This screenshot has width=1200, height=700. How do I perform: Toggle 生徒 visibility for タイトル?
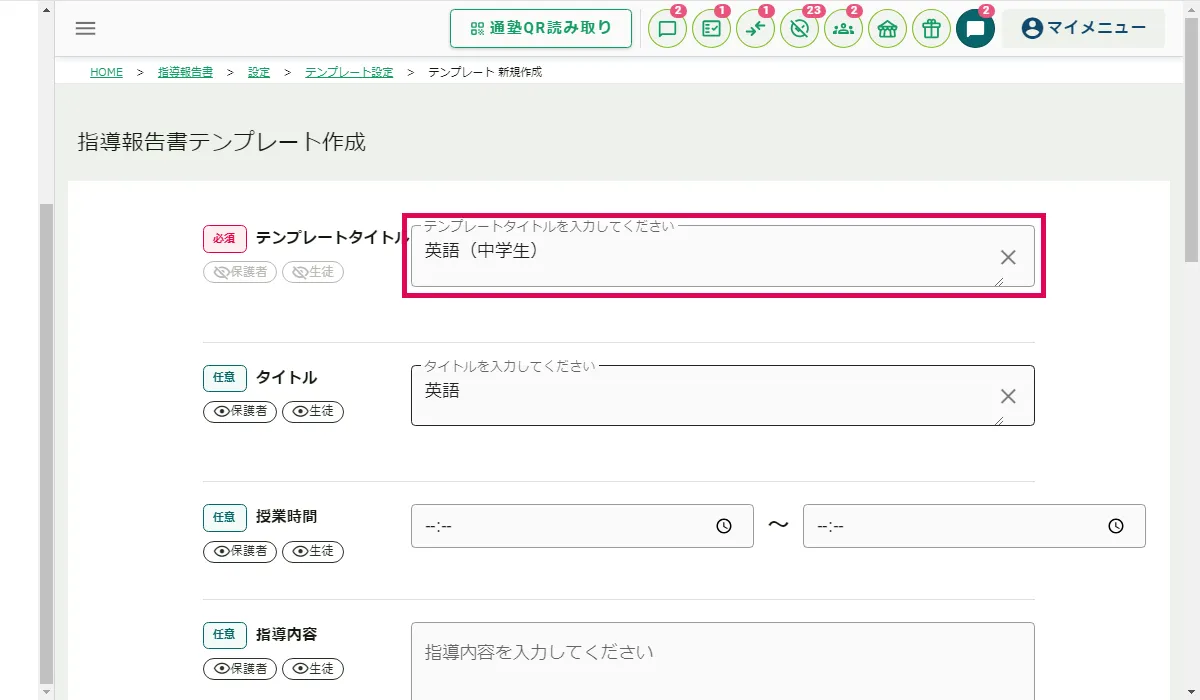tap(313, 411)
